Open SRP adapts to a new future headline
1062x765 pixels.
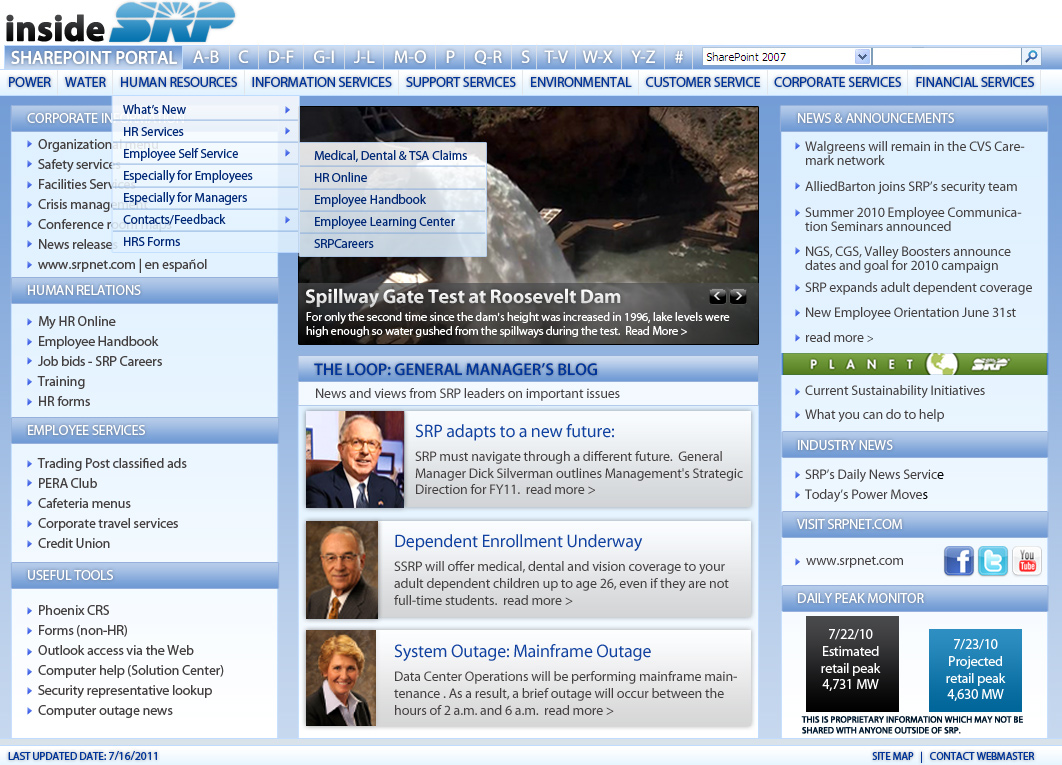point(515,432)
